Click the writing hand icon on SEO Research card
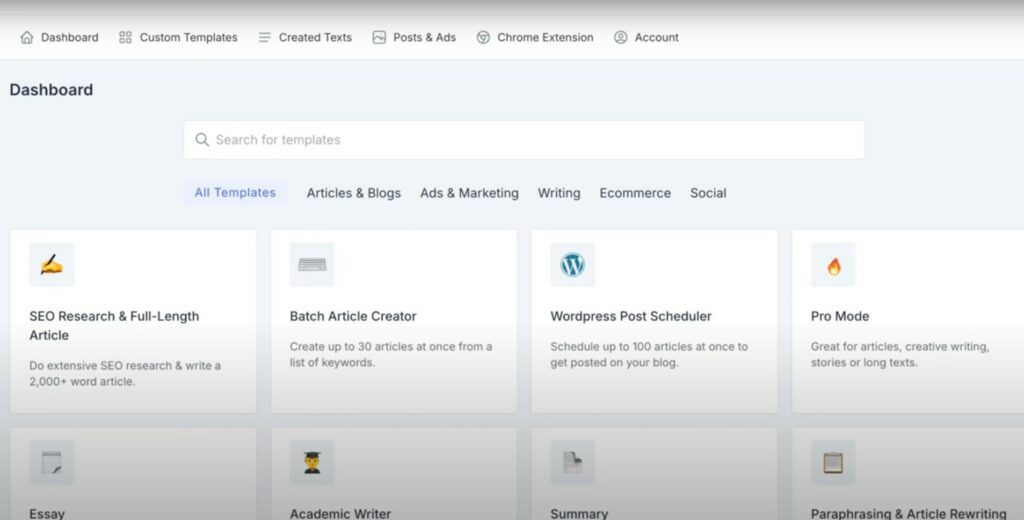The image size is (1024, 520). coord(52,265)
